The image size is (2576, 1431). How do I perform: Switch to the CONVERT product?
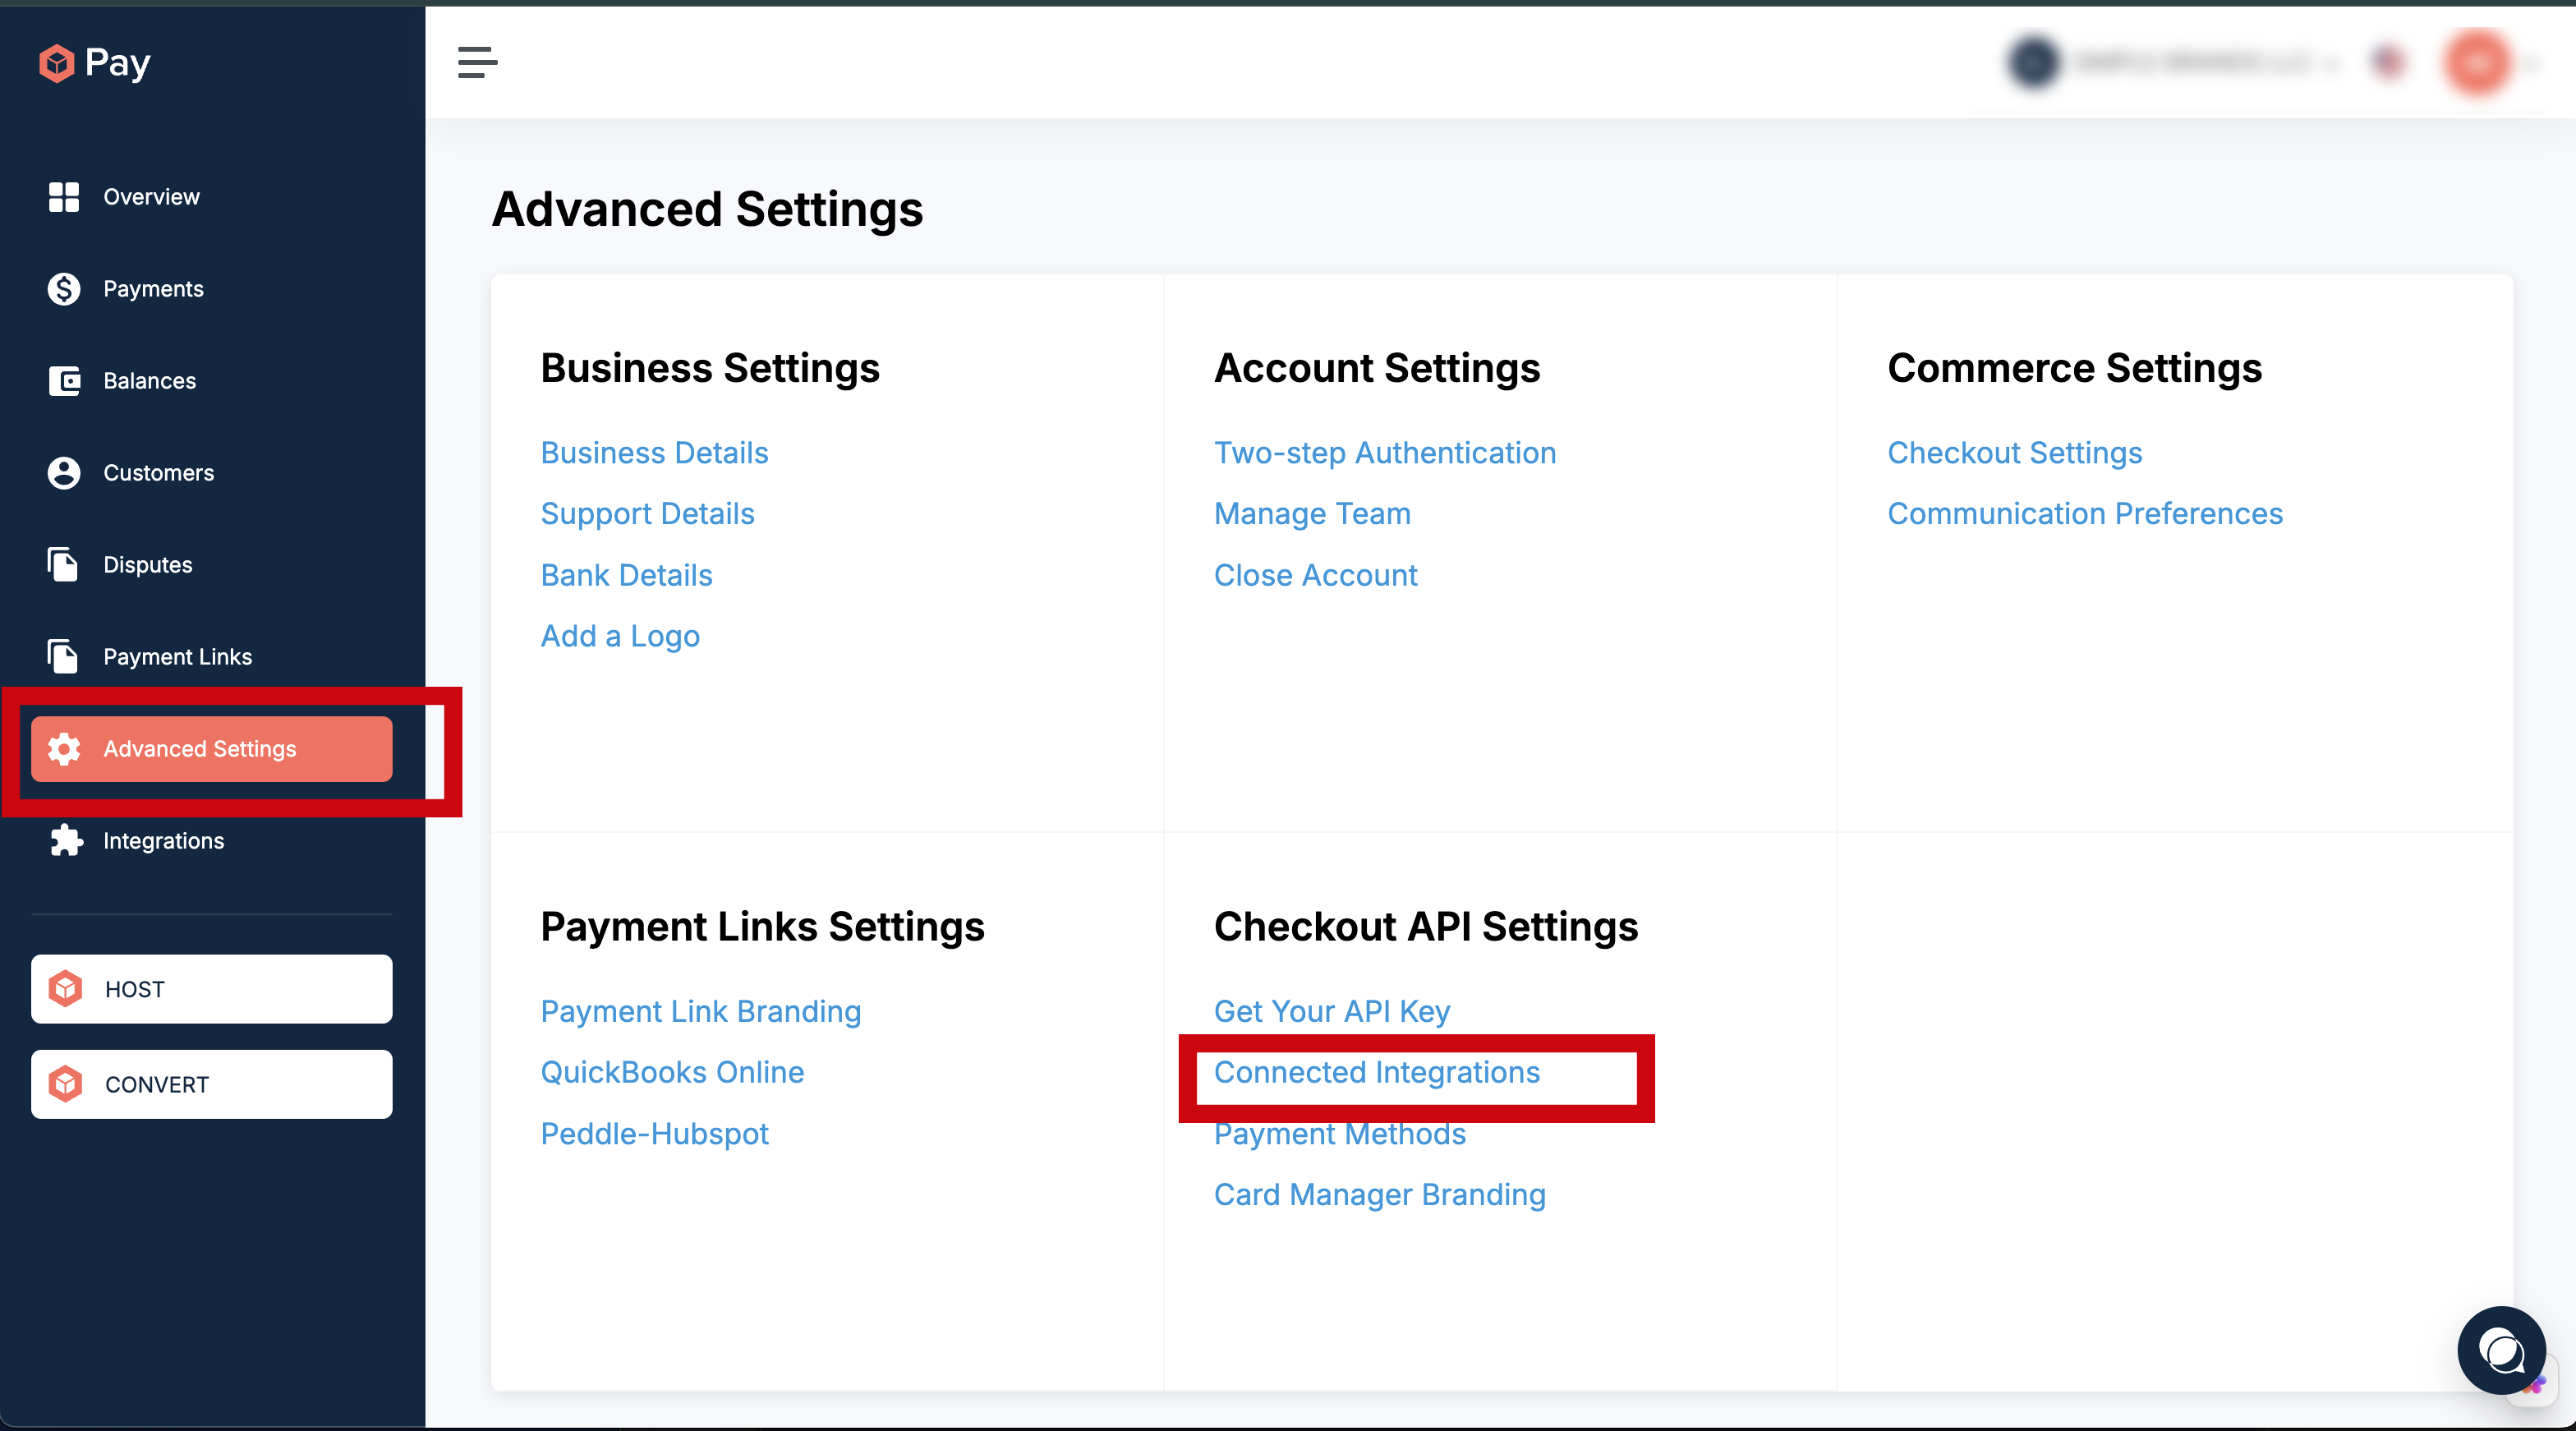pyautogui.click(x=211, y=1084)
